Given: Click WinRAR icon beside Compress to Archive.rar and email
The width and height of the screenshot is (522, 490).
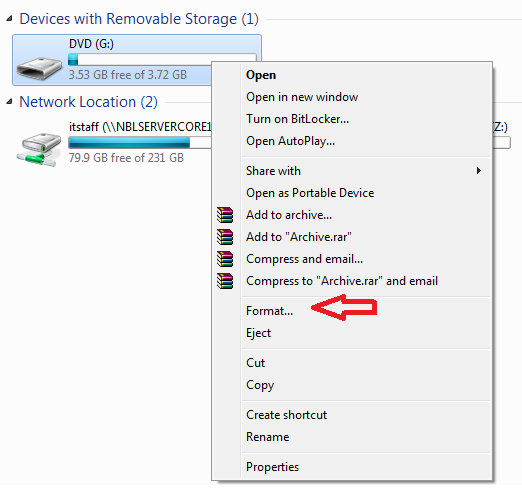Looking at the screenshot, I should pyautogui.click(x=225, y=281).
